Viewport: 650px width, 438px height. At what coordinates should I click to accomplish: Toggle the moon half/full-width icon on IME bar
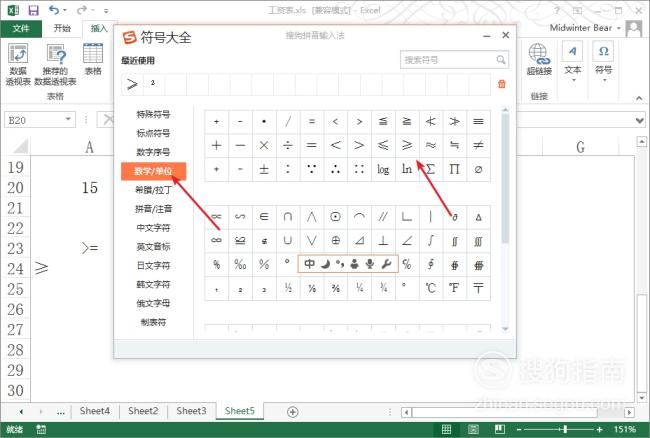325,264
